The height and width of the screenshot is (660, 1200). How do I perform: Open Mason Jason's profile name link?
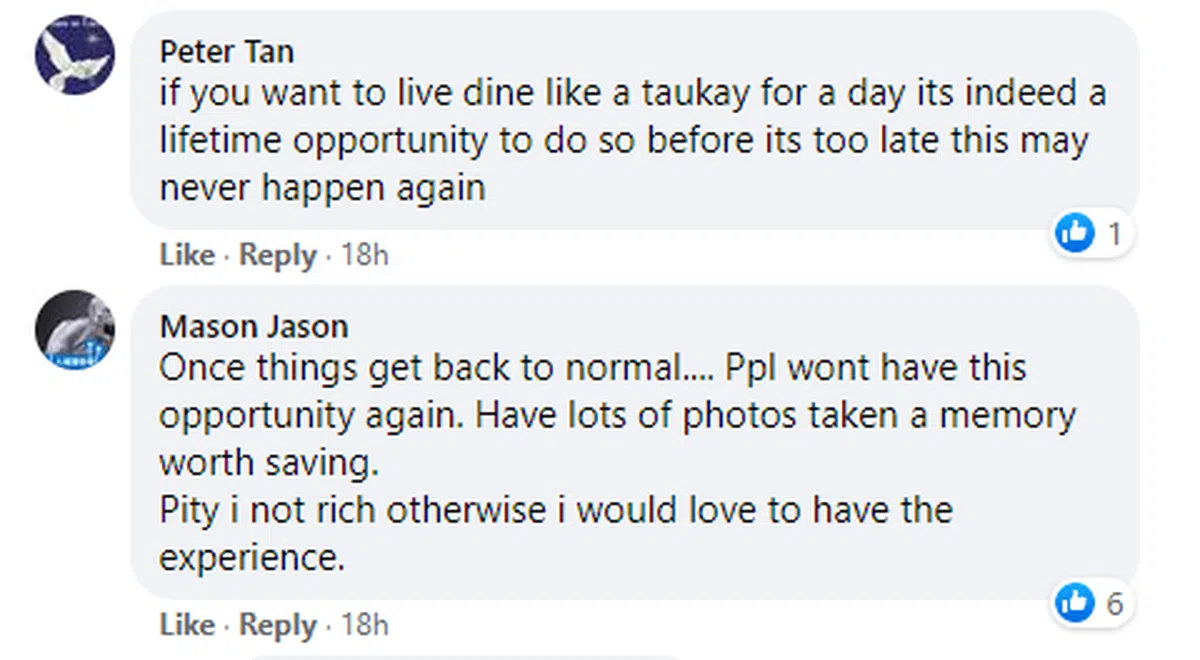[x=254, y=326]
